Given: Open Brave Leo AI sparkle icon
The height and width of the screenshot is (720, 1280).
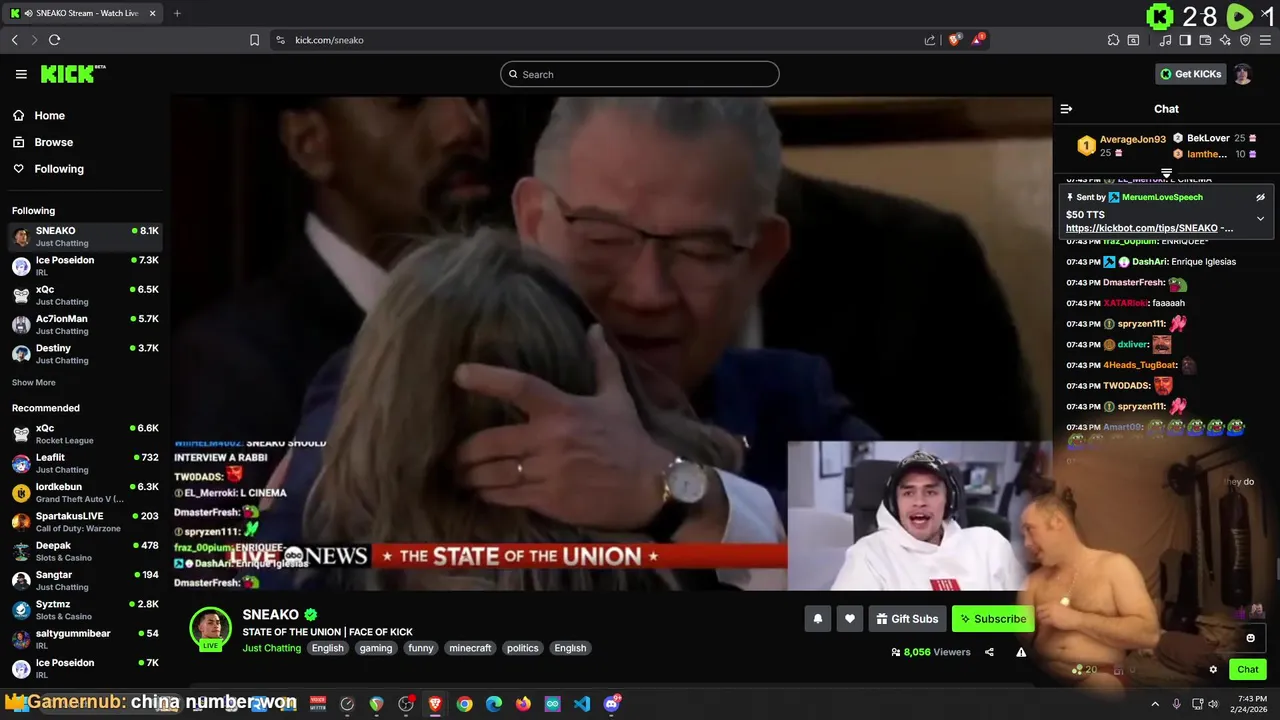Looking at the screenshot, I should tap(1225, 40).
